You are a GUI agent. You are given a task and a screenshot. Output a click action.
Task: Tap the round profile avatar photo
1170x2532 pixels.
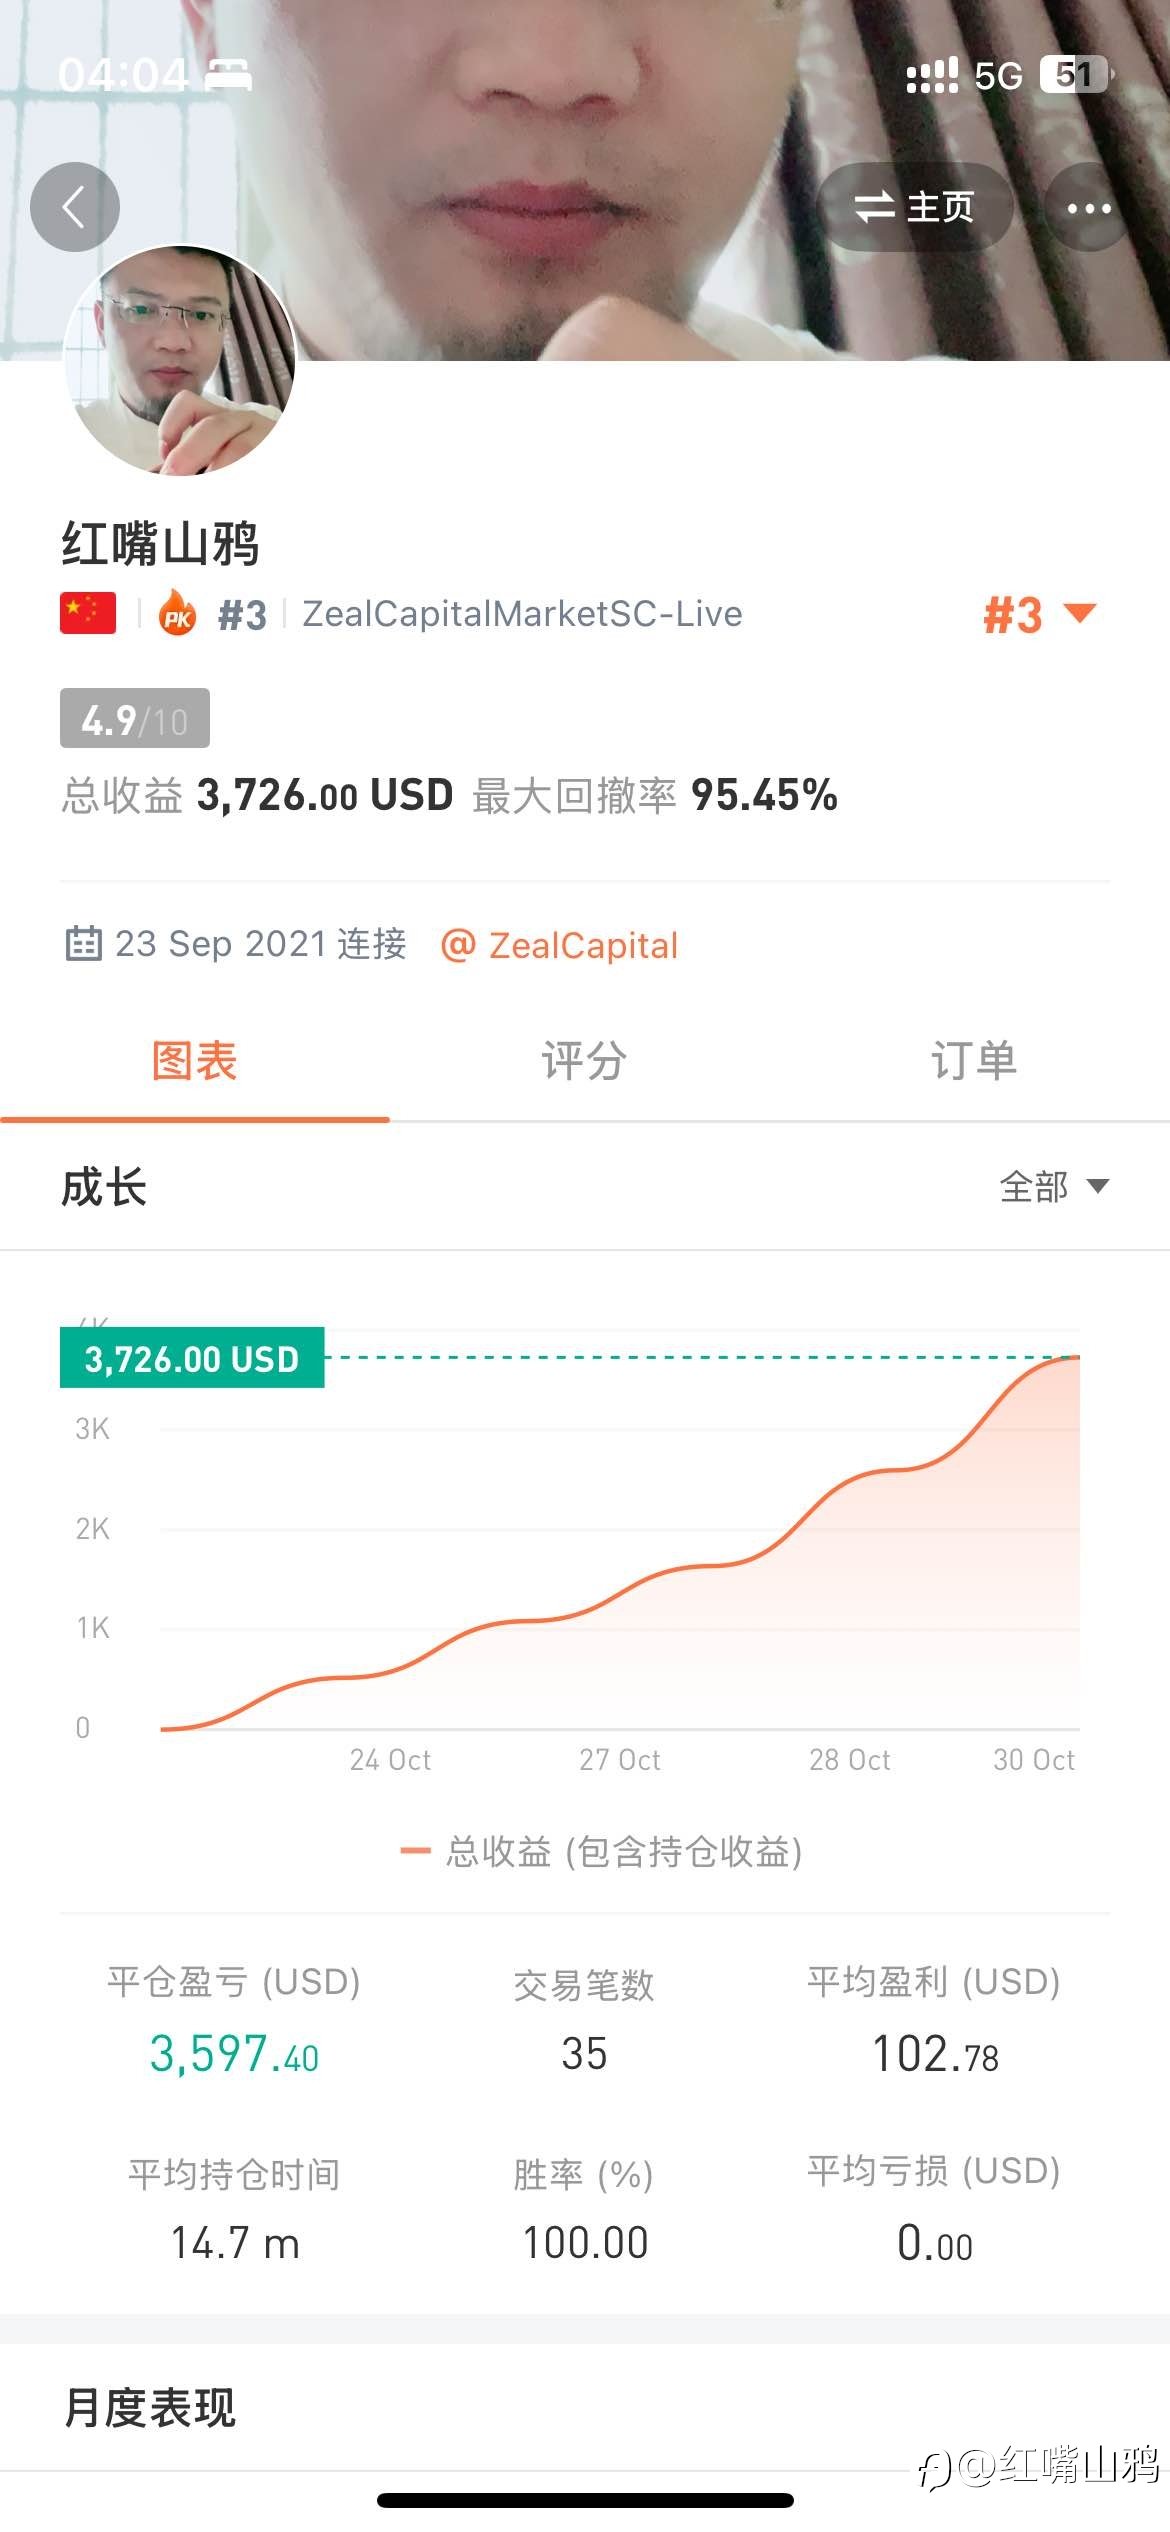tap(180, 360)
